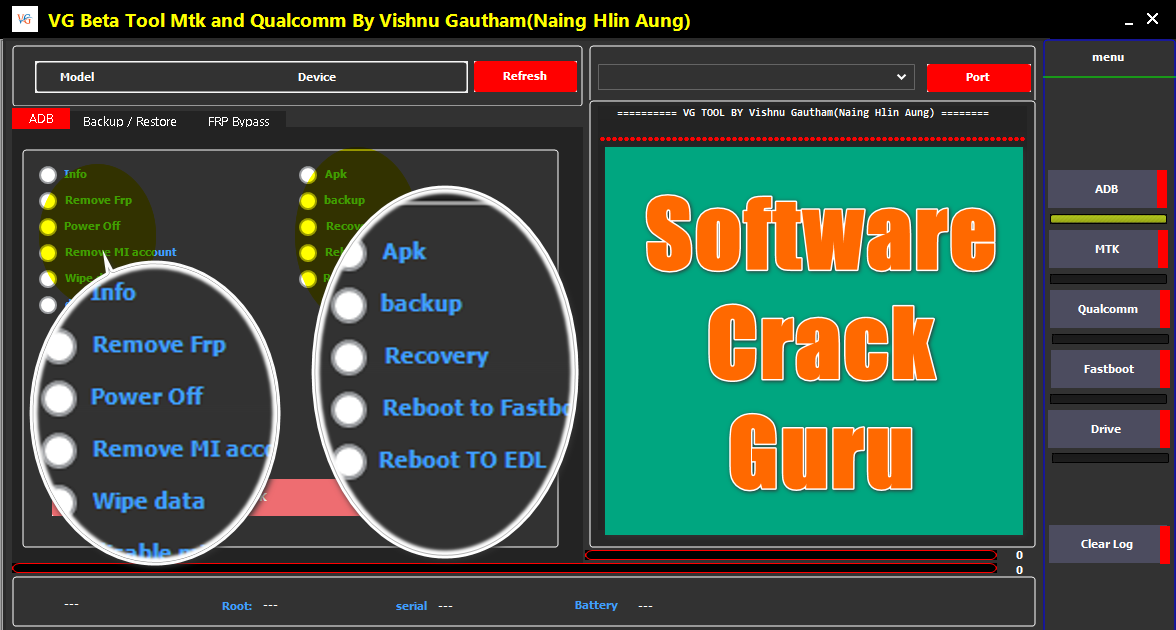
Task: Select ADB from the right sidebar menu
Action: 1107,188
